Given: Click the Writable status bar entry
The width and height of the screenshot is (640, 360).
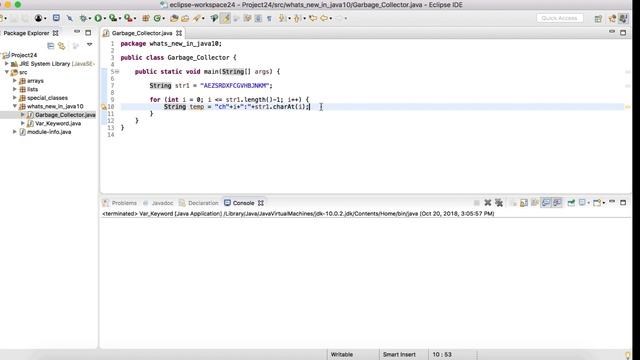Looking at the screenshot, I should (x=342, y=354).
